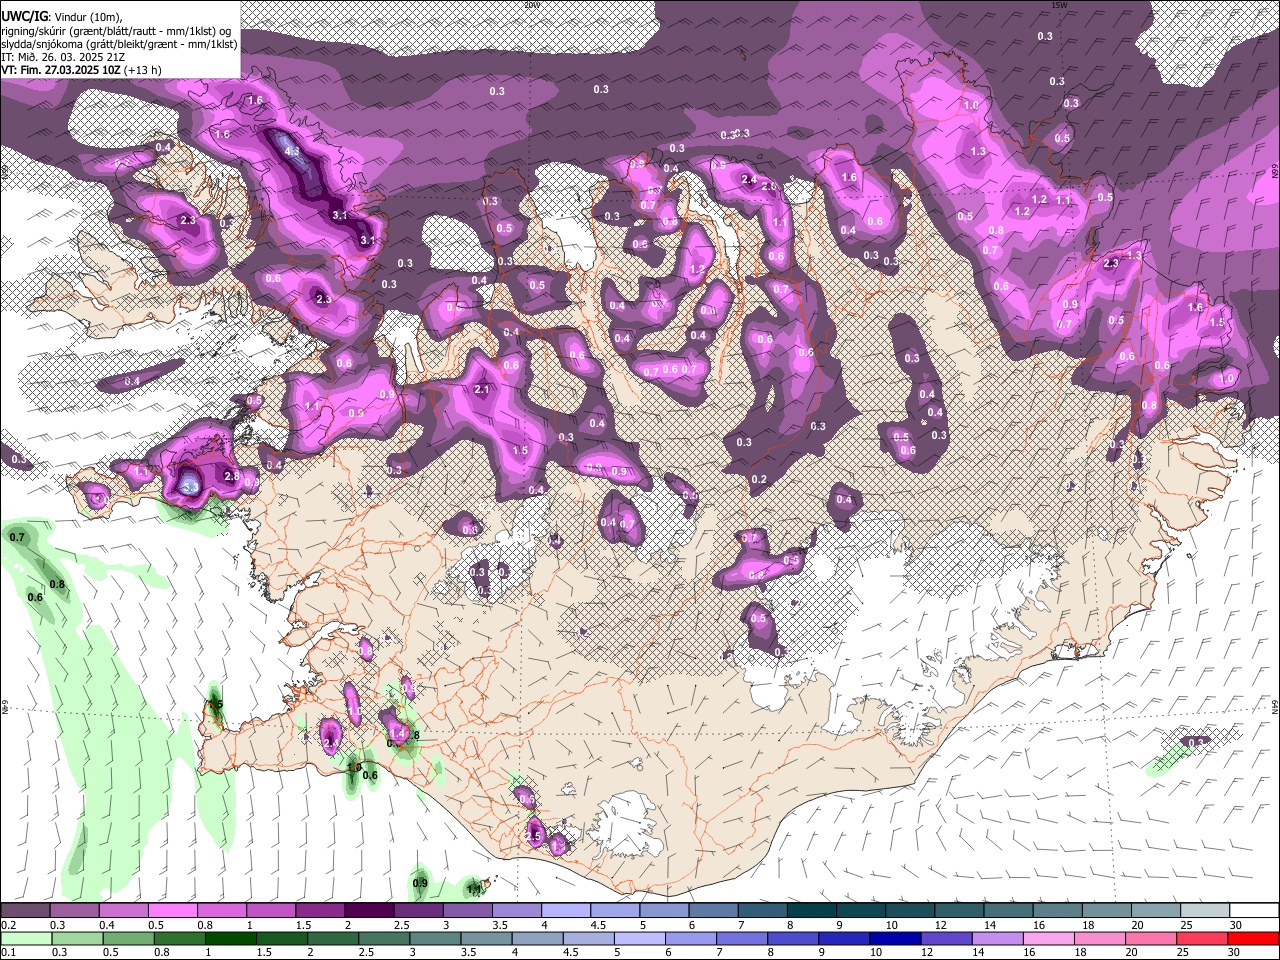Click the "30" label on the rain scale

click(1234, 952)
